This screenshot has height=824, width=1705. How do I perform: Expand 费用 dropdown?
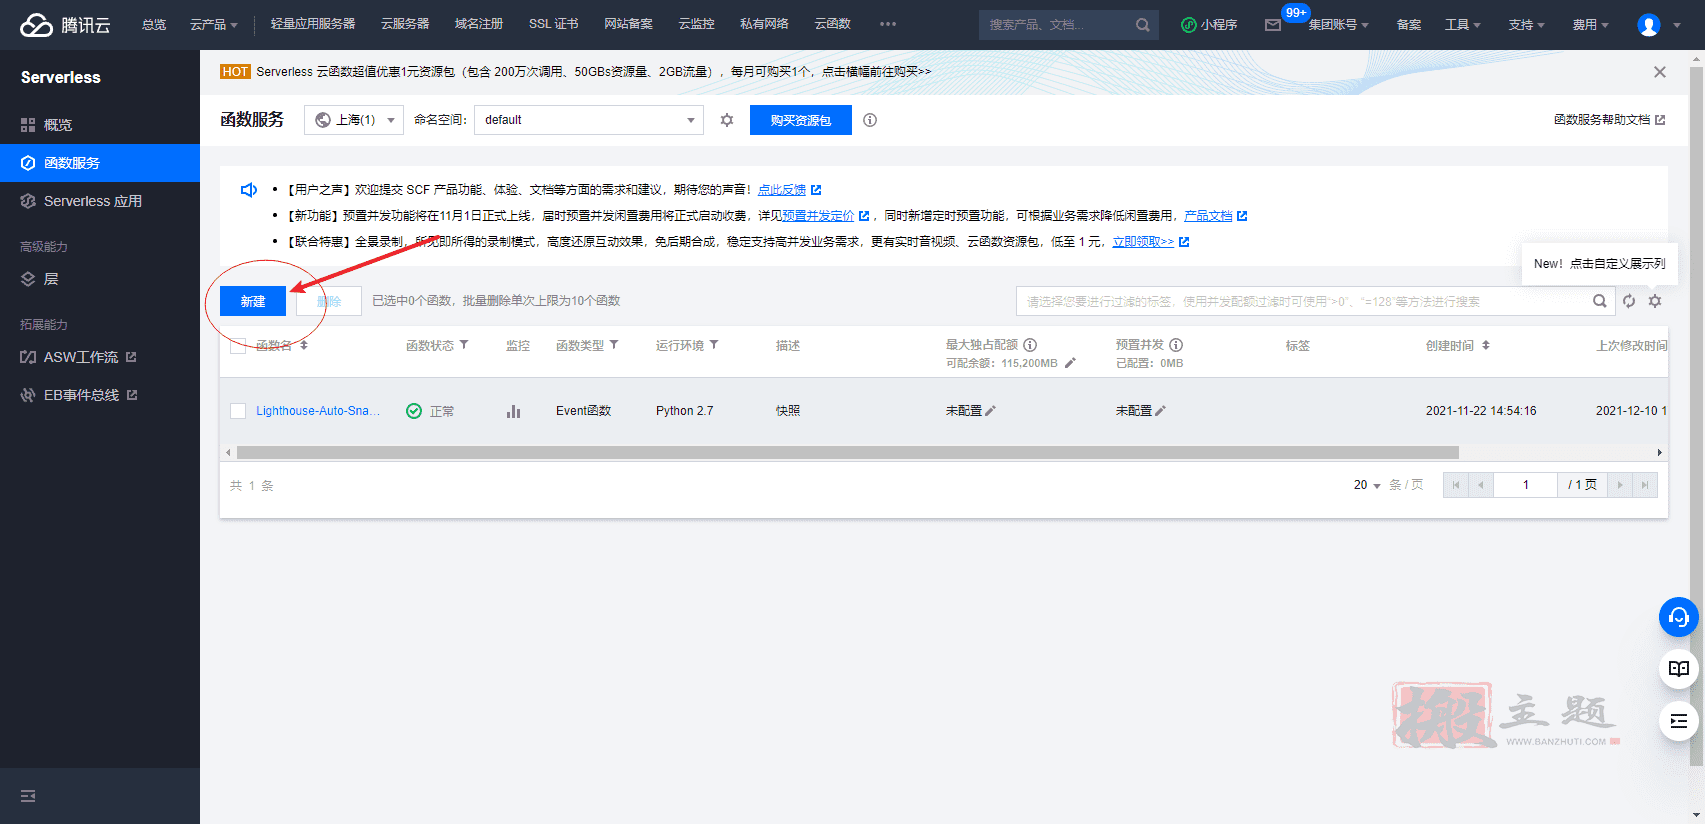coord(1591,25)
